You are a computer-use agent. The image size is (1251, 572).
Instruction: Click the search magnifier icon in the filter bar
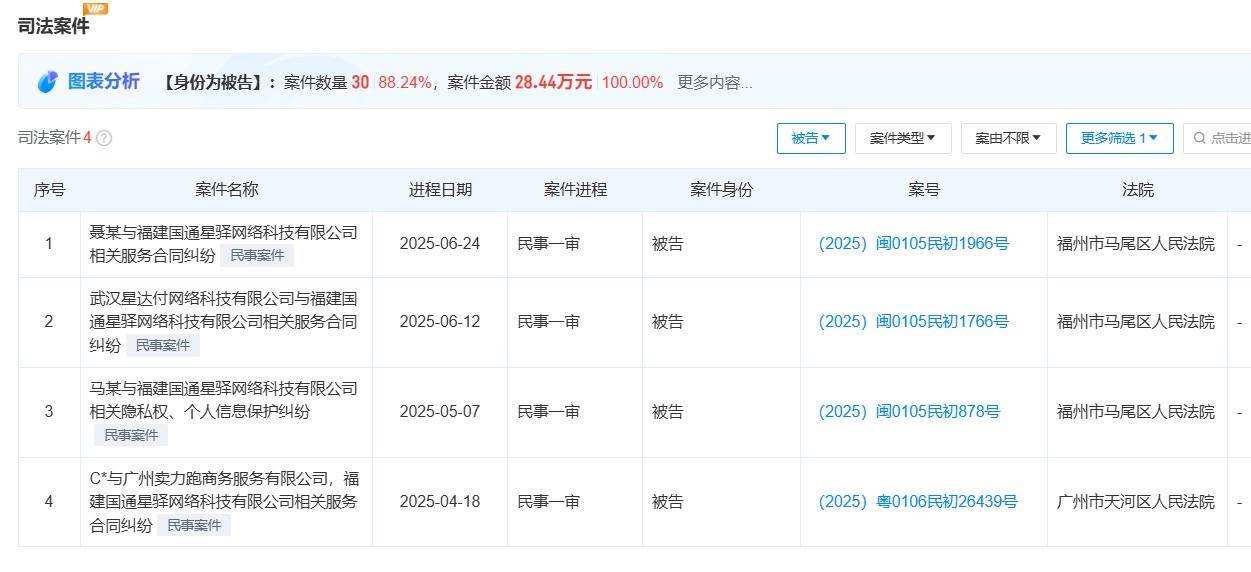pos(1198,138)
